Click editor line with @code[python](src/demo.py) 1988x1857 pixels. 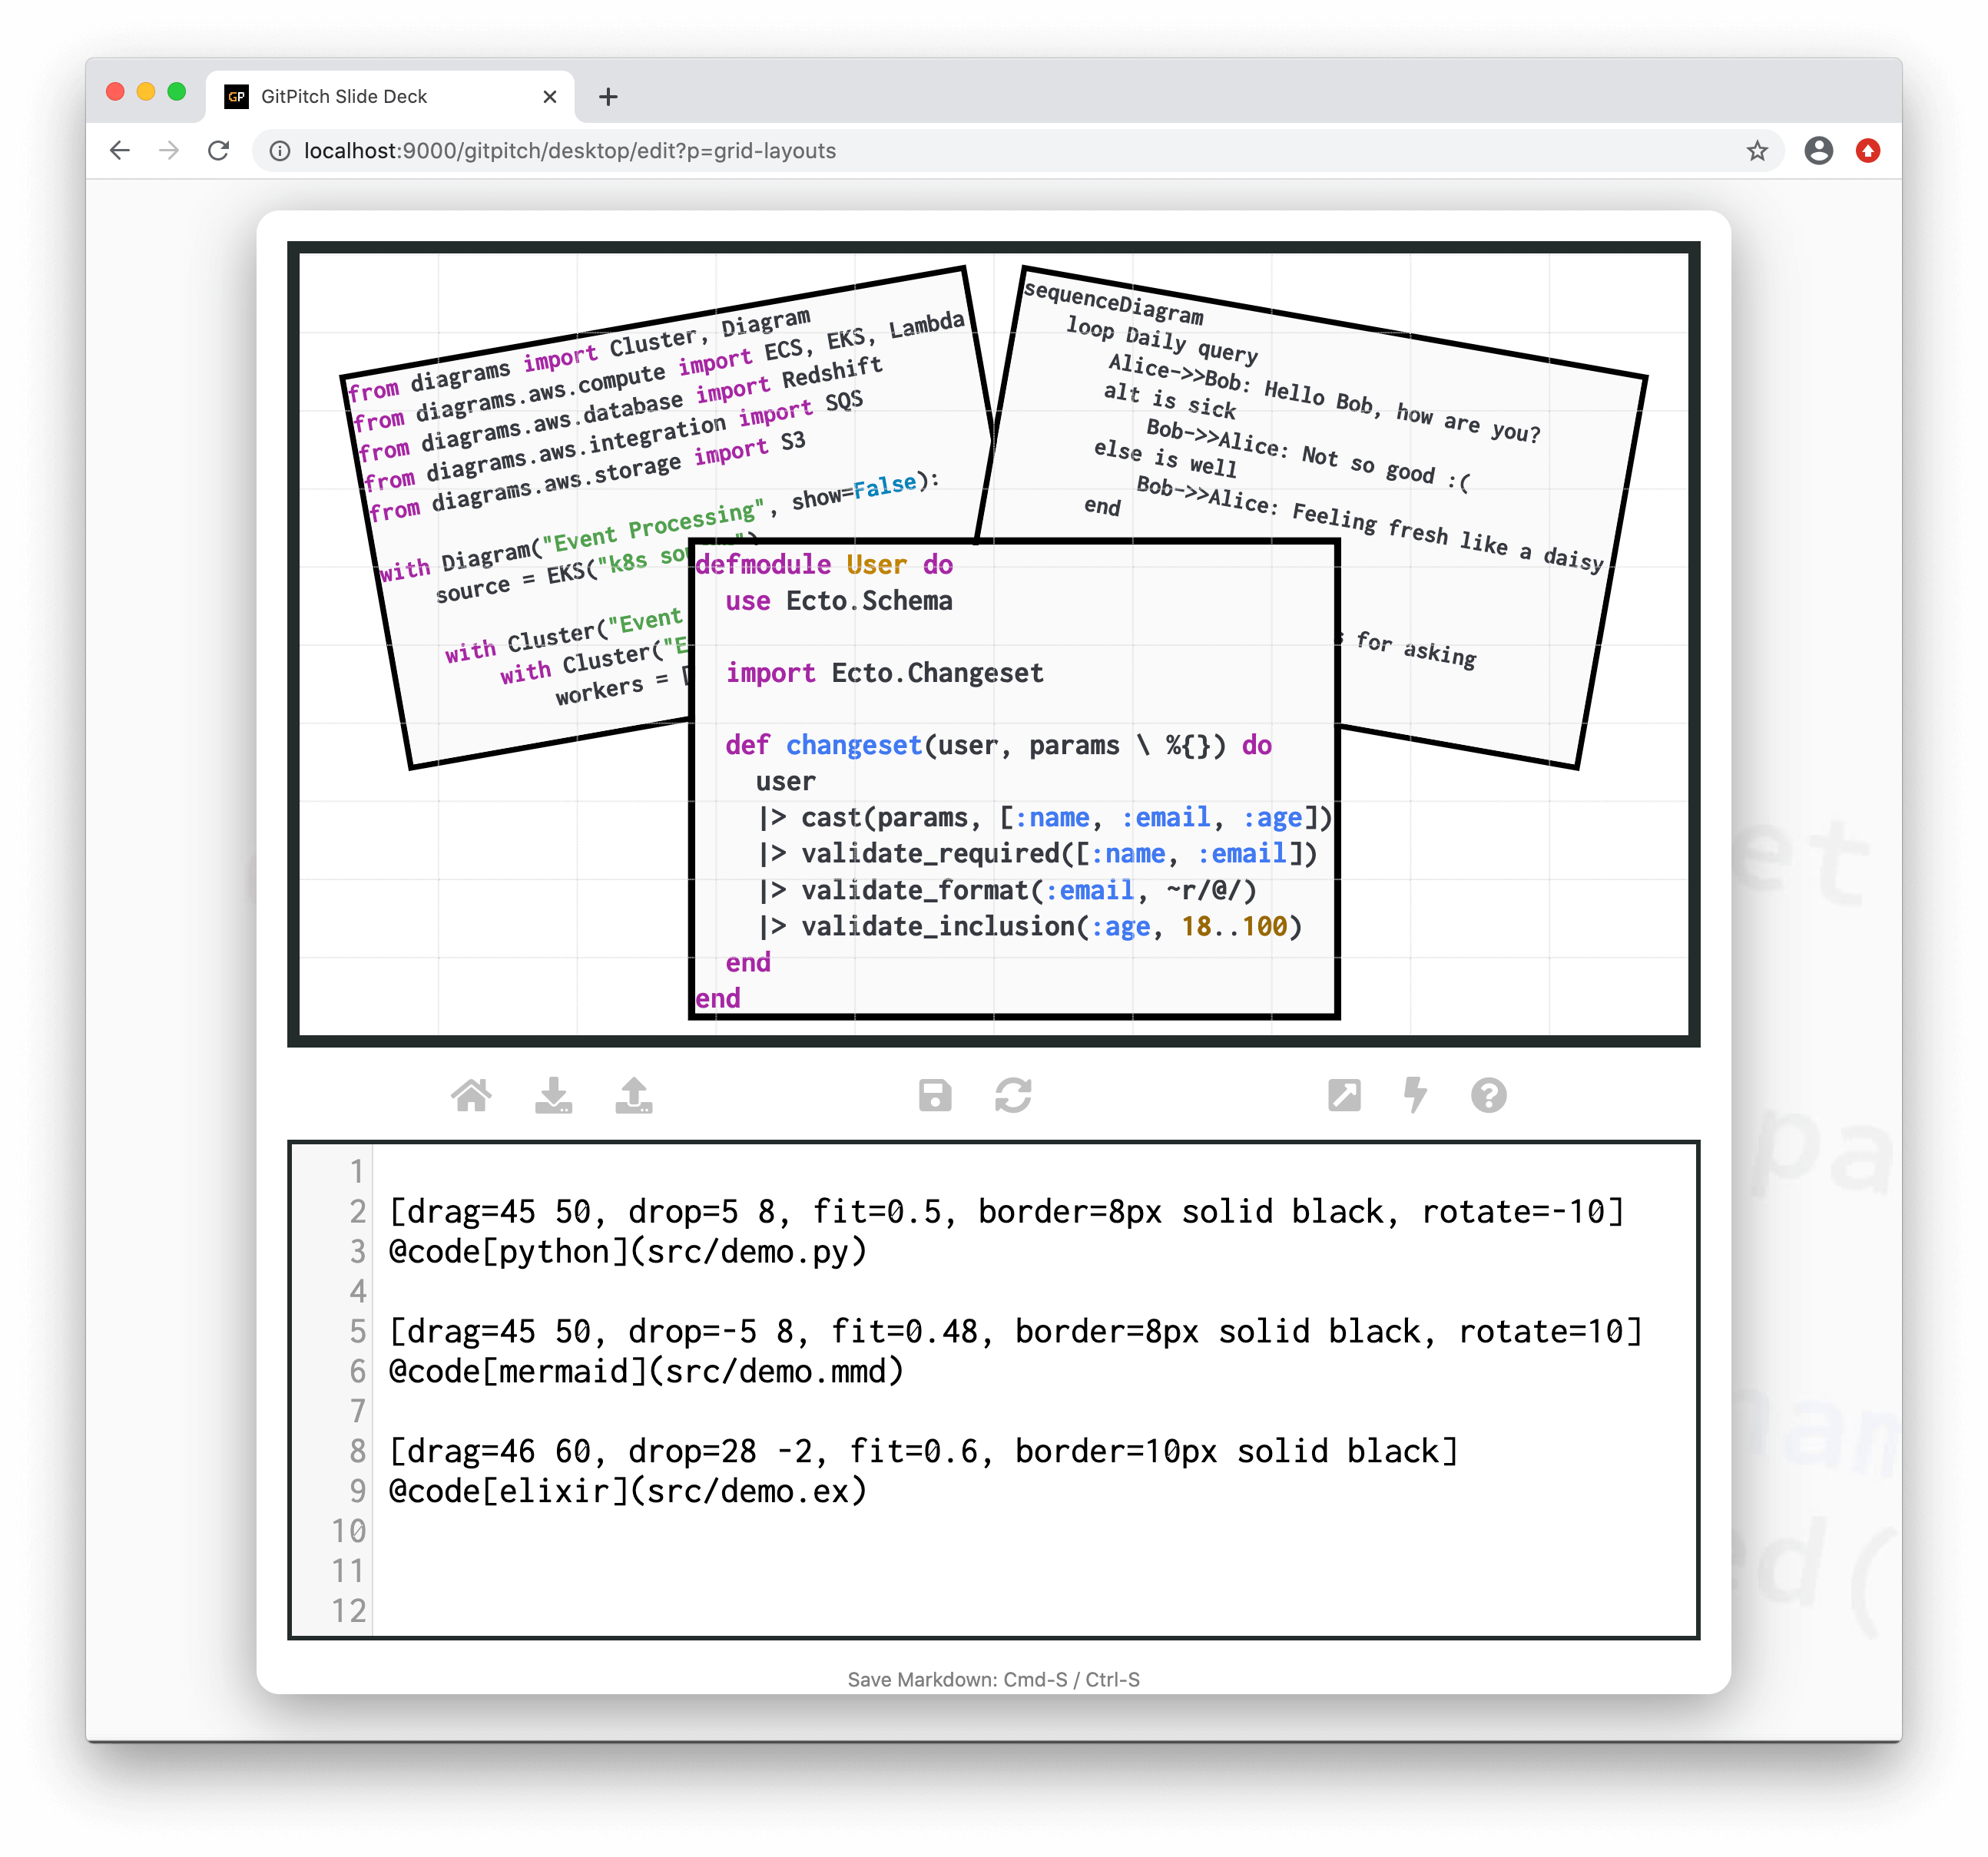pos(627,1251)
